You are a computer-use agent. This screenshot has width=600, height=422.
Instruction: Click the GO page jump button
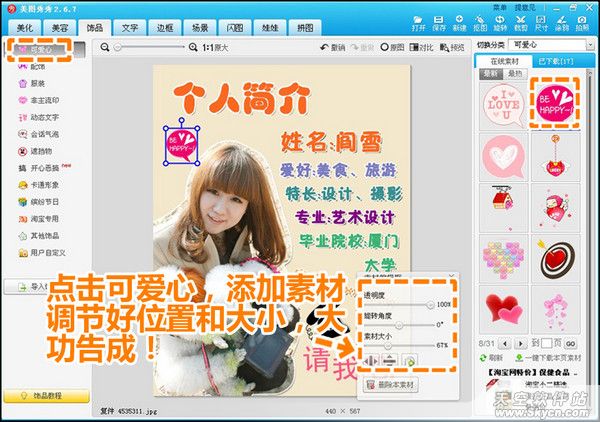coord(571,344)
